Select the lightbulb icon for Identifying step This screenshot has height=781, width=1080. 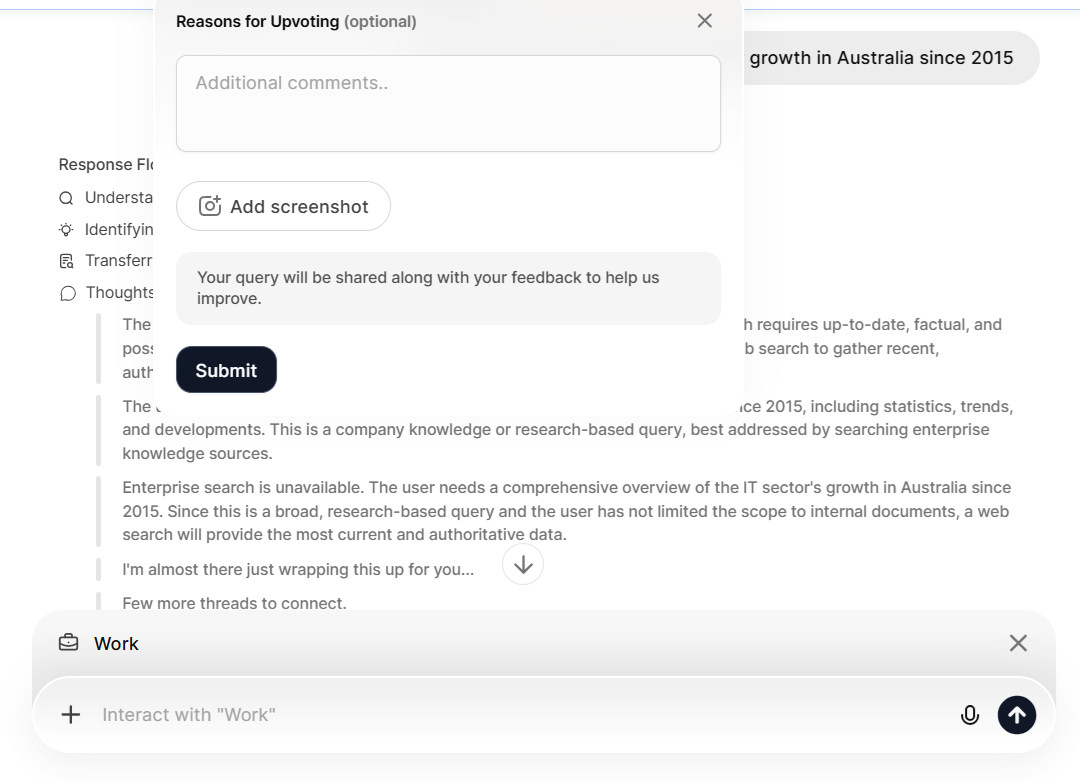(x=67, y=229)
